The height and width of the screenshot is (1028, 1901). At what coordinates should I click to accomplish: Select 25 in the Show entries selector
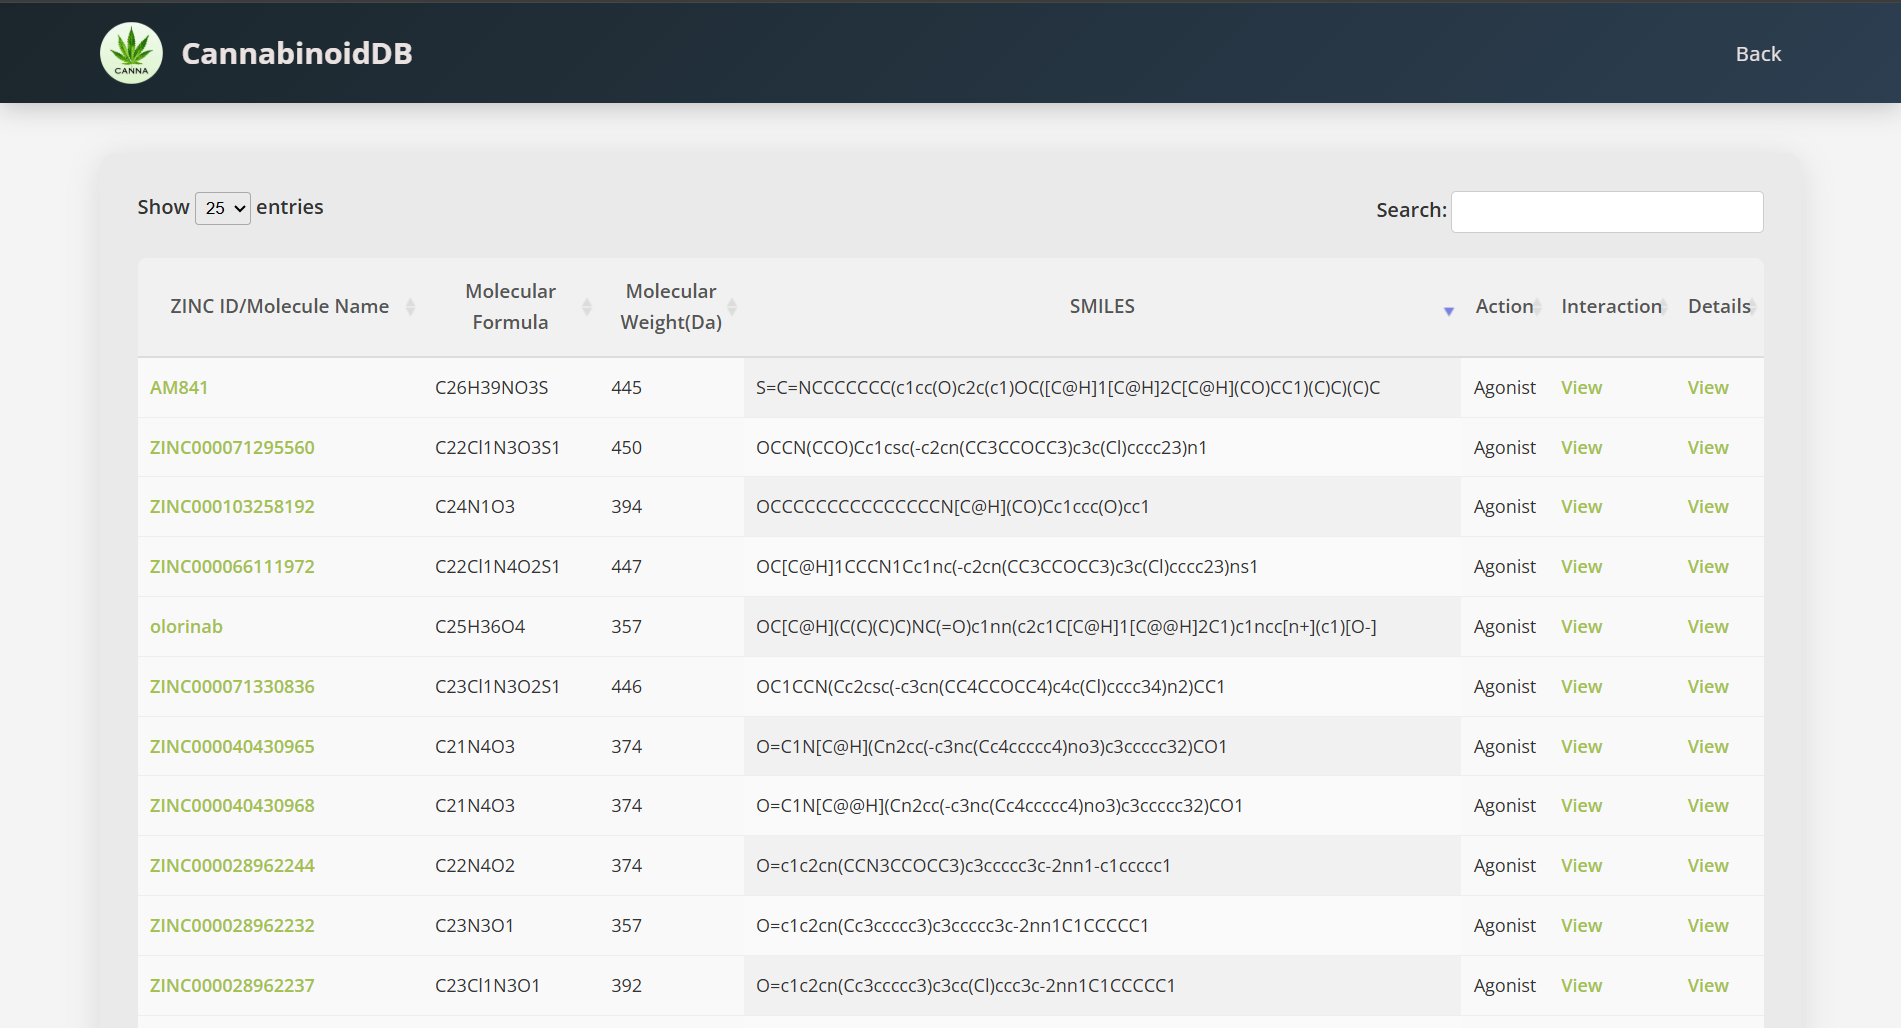coord(222,208)
